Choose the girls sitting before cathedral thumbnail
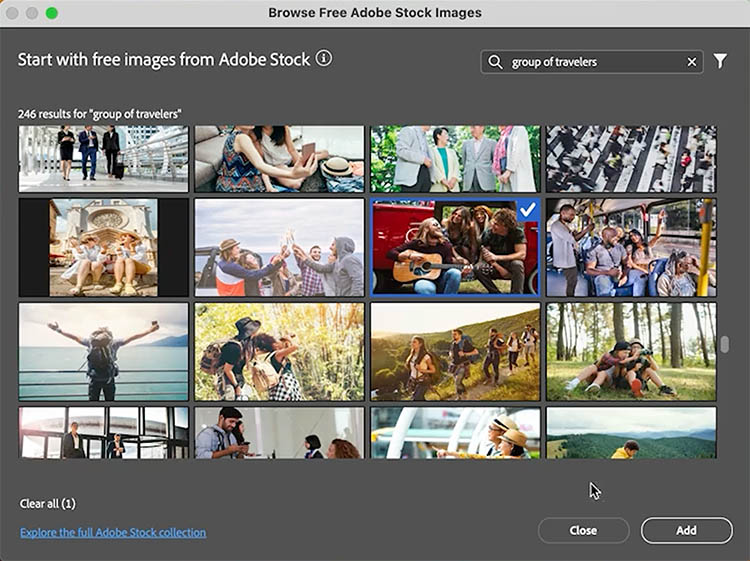 [104, 247]
